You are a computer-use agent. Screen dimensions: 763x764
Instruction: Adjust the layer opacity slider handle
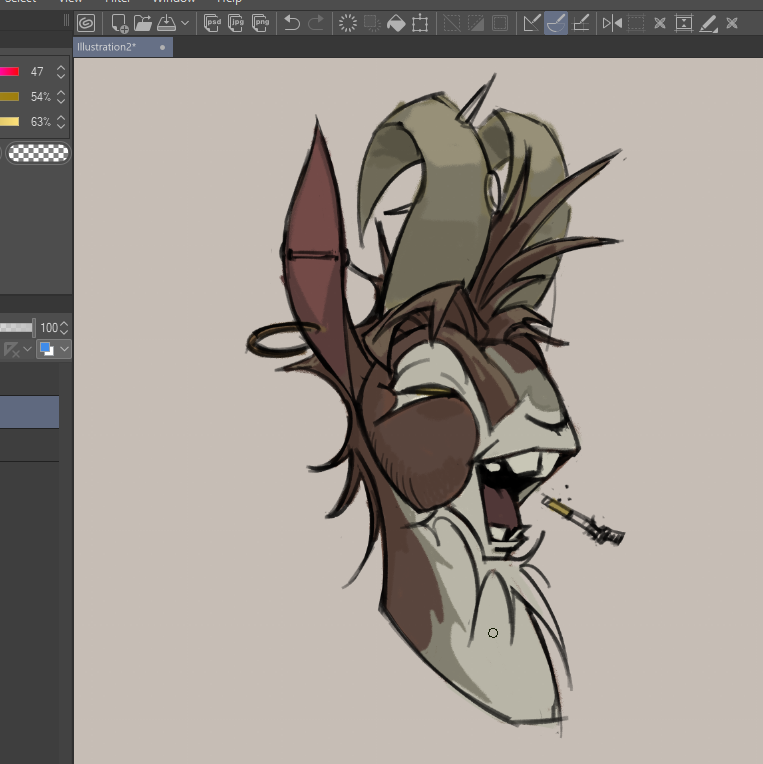[x=34, y=327]
